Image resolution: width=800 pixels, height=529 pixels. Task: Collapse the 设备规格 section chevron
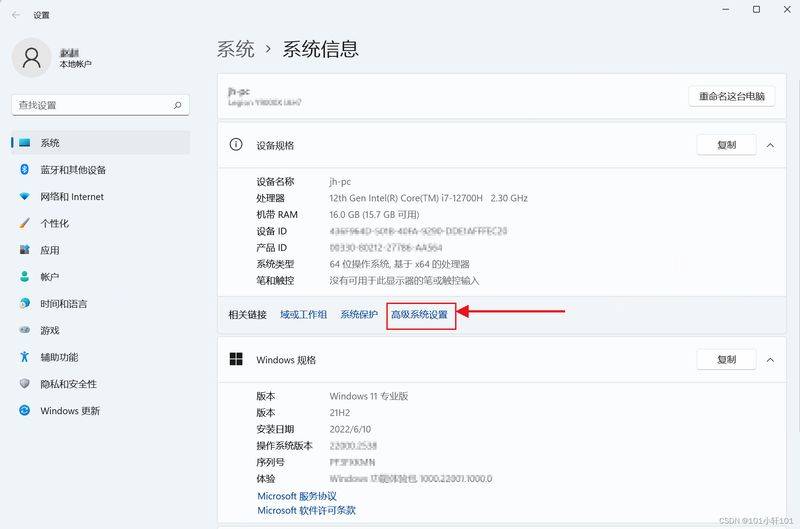pyautogui.click(x=770, y=145)
